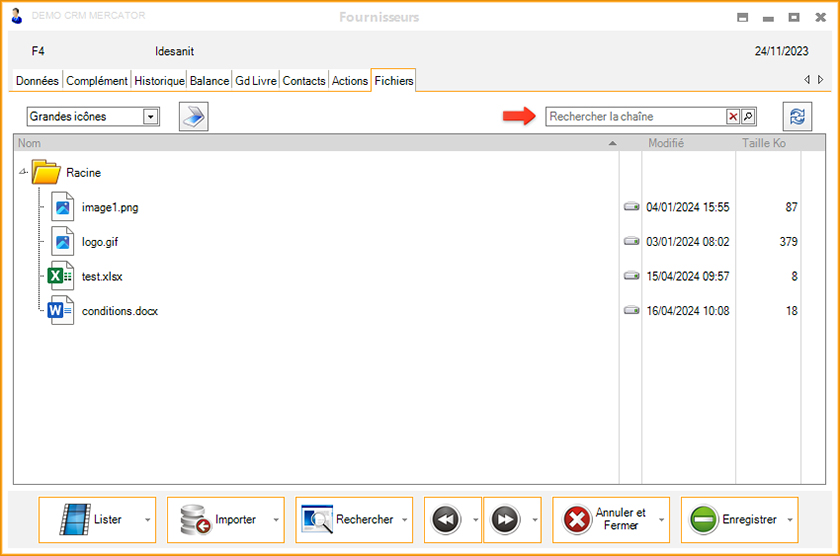Viewport: 840px width, 556px height.
Task: Go to next record with forward button
Action: click(505, 520)
